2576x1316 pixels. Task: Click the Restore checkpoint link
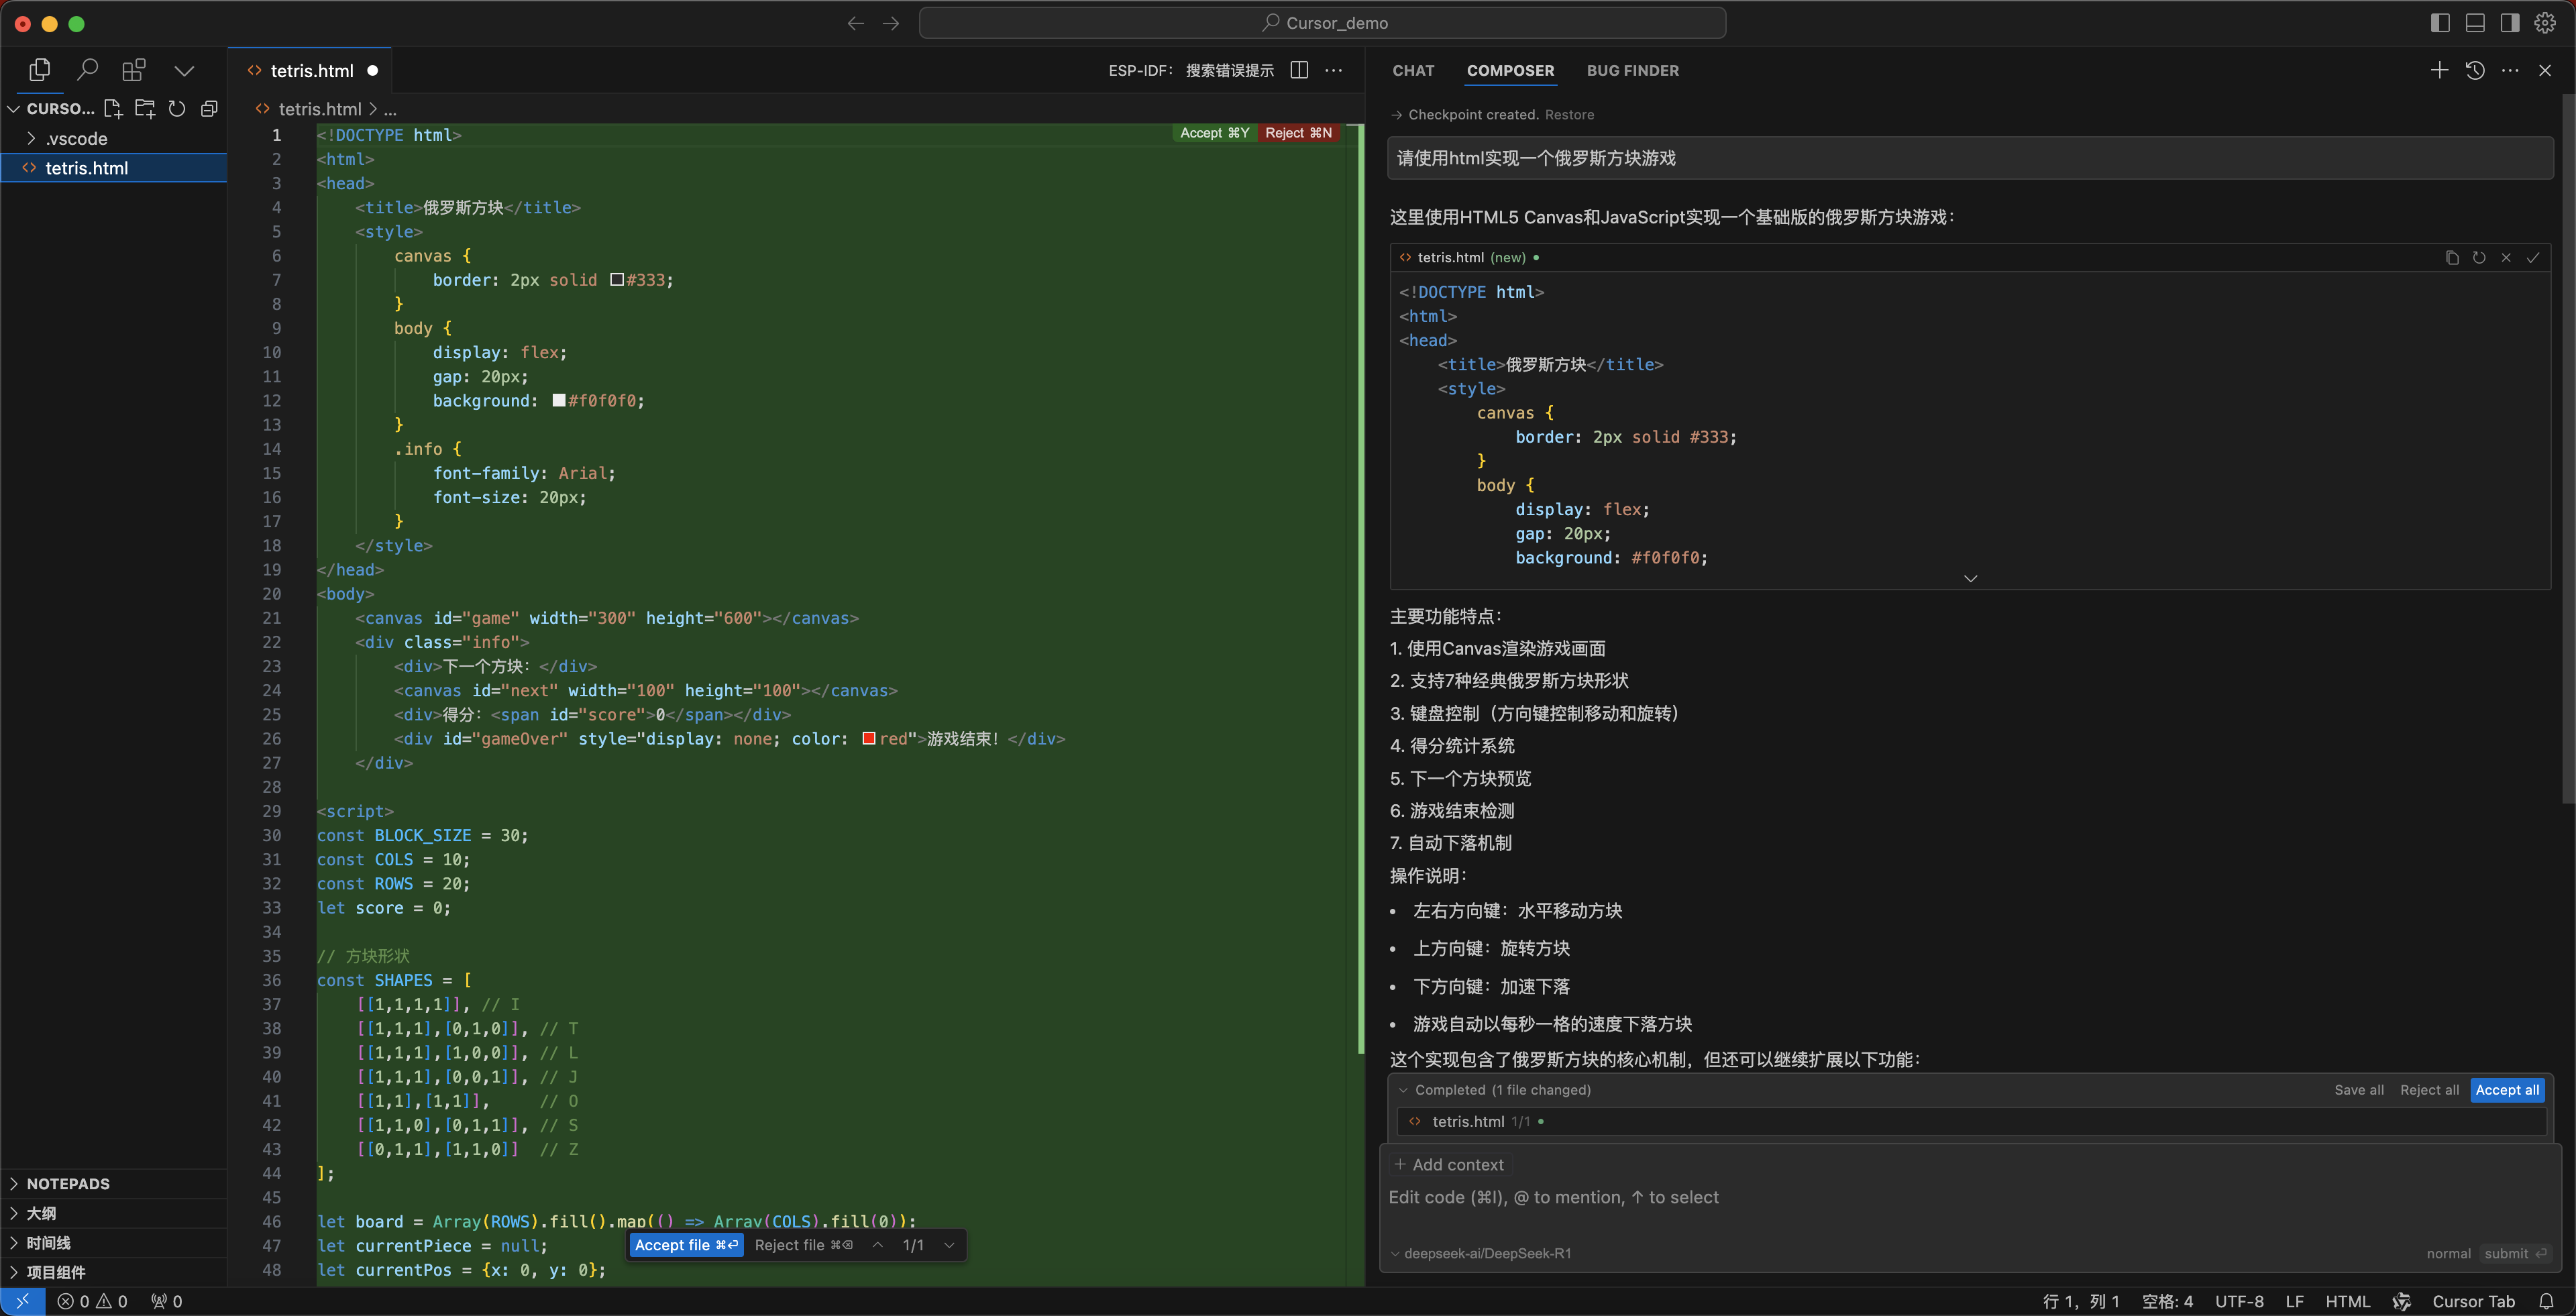pyautogui.click(x=1569, y=114)
